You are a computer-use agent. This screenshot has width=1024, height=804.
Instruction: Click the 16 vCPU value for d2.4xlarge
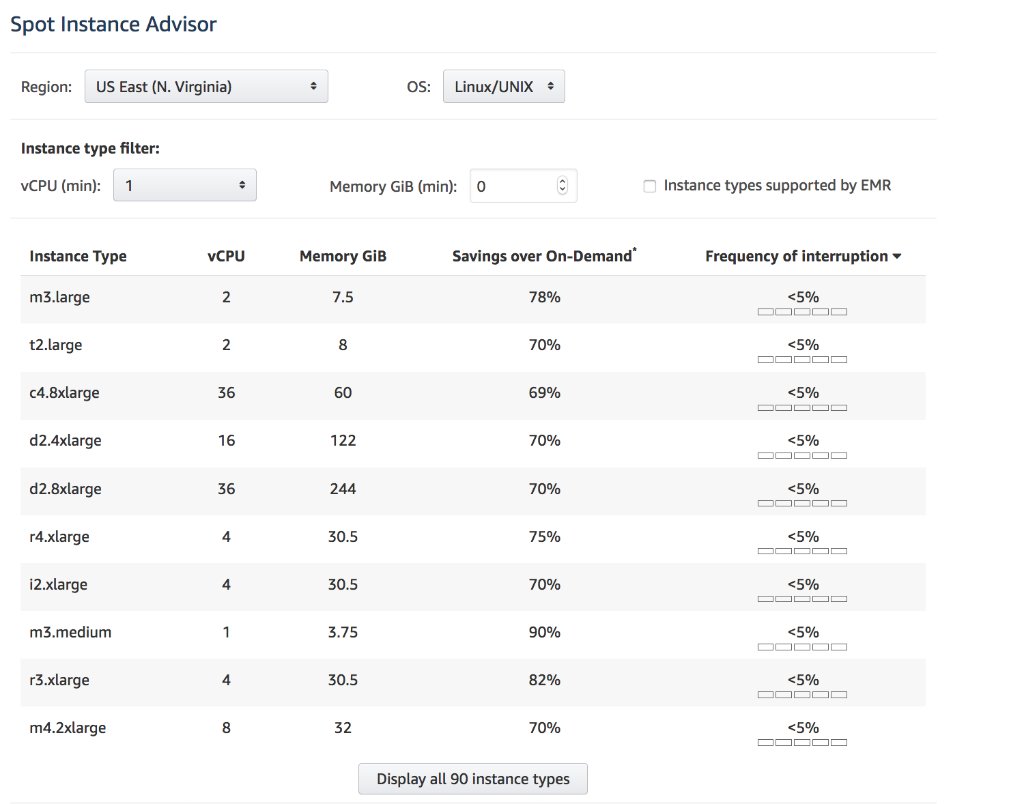227,441
